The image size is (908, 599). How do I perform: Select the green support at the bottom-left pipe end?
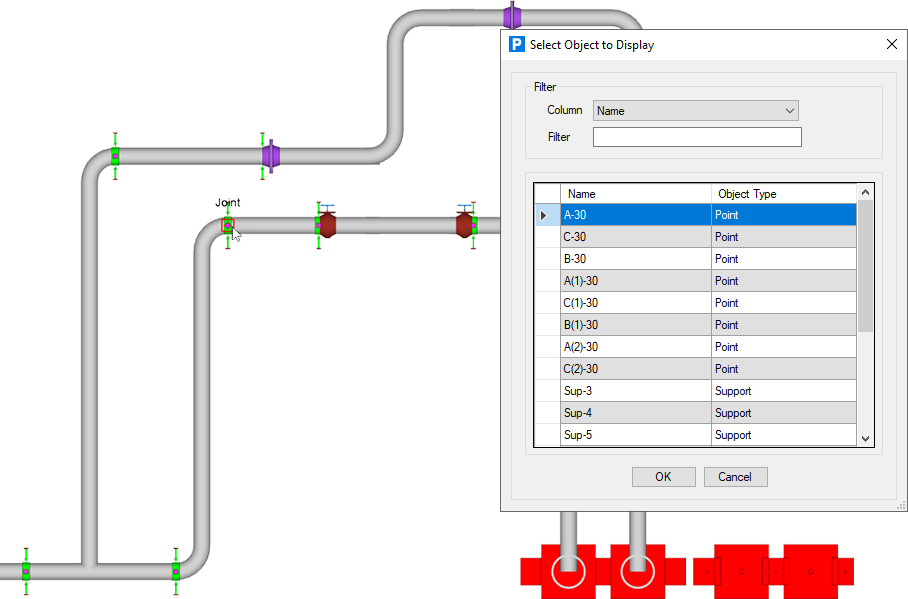pos(26,571)
